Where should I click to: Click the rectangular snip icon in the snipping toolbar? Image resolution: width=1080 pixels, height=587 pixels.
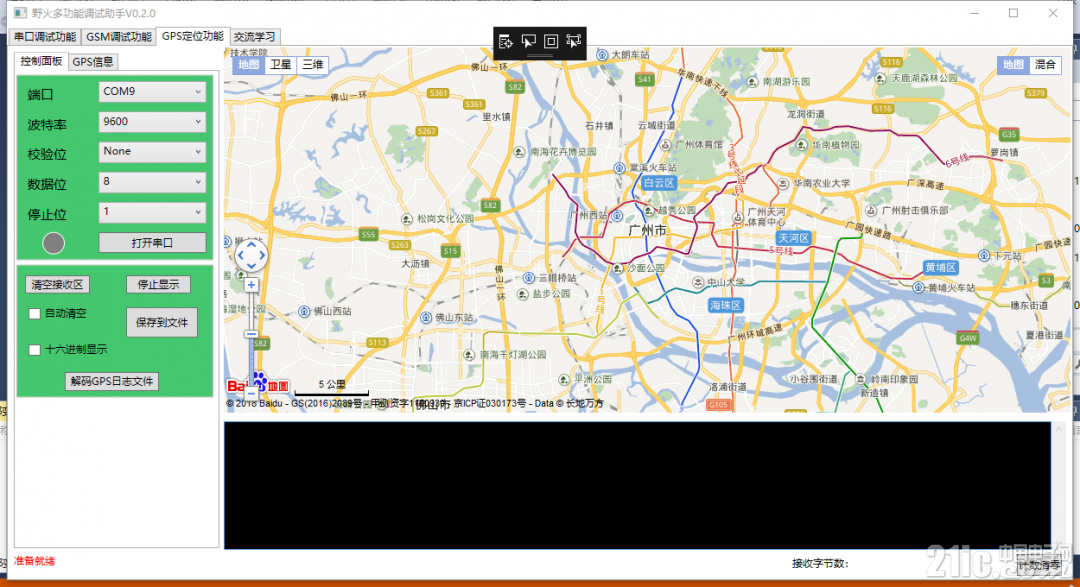click(506, 41)
